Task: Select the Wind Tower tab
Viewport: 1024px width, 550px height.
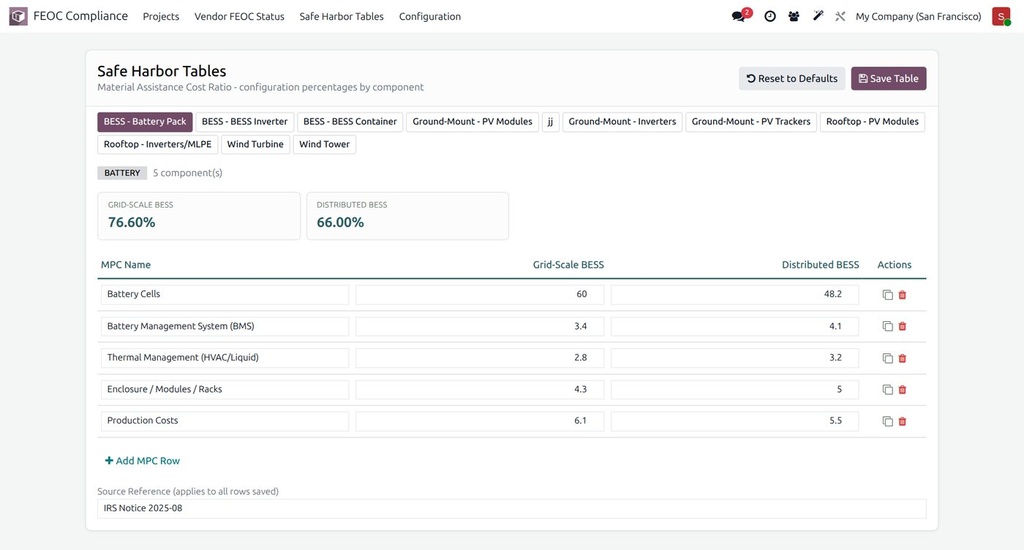Action: 325,144
